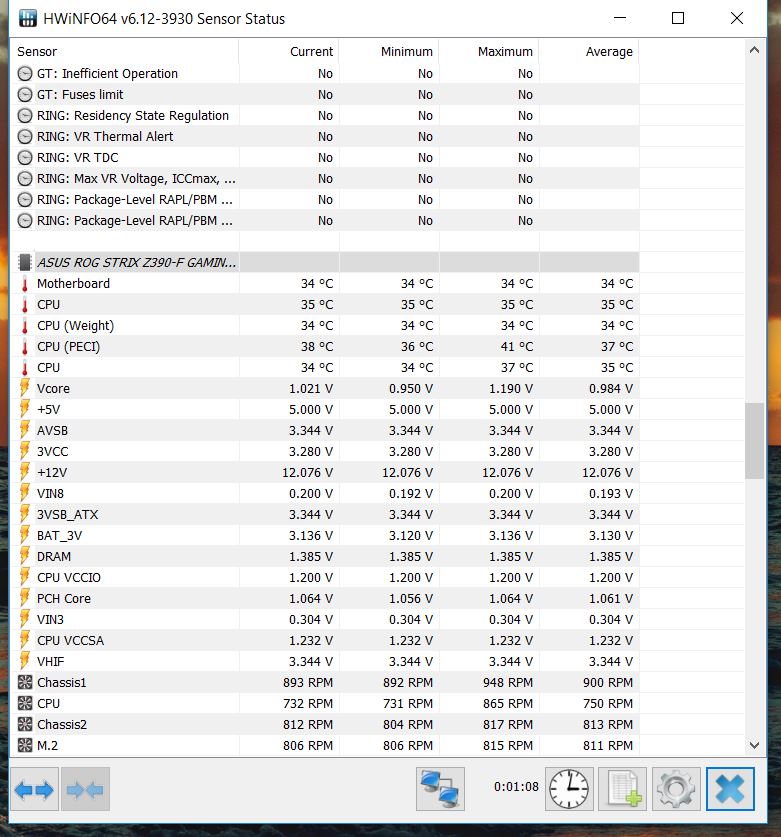Click the shrink layout arrows button
The image size is (781, 837).
(85, 789)
